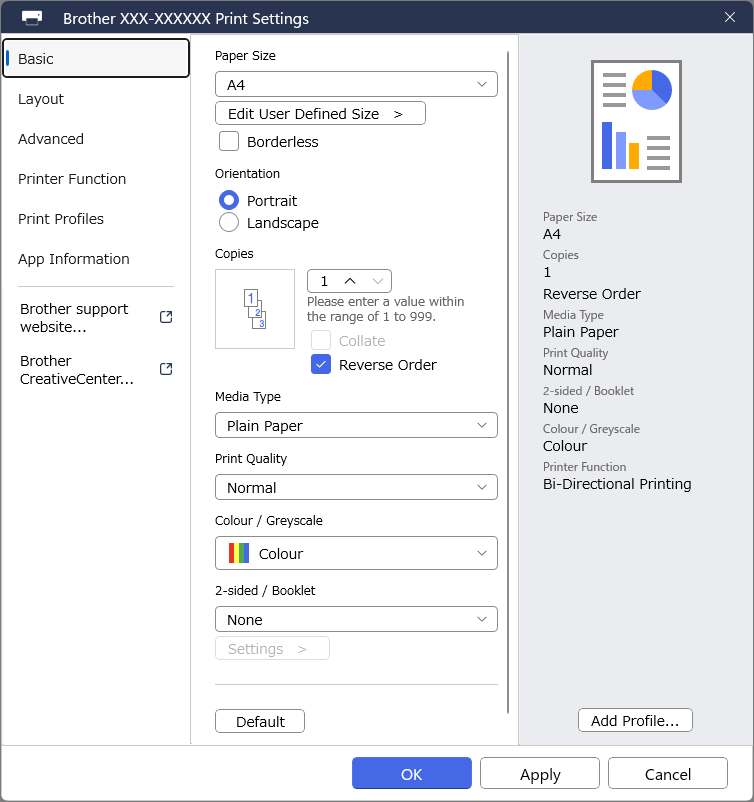This screenshot has height=802, width=754.
Task: Open the Paper Size dropdown
Action: point(356,84)
